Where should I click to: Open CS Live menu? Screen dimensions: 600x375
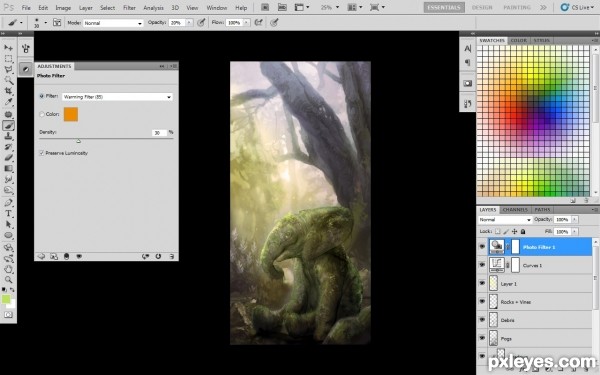click(x=577, y=7)
